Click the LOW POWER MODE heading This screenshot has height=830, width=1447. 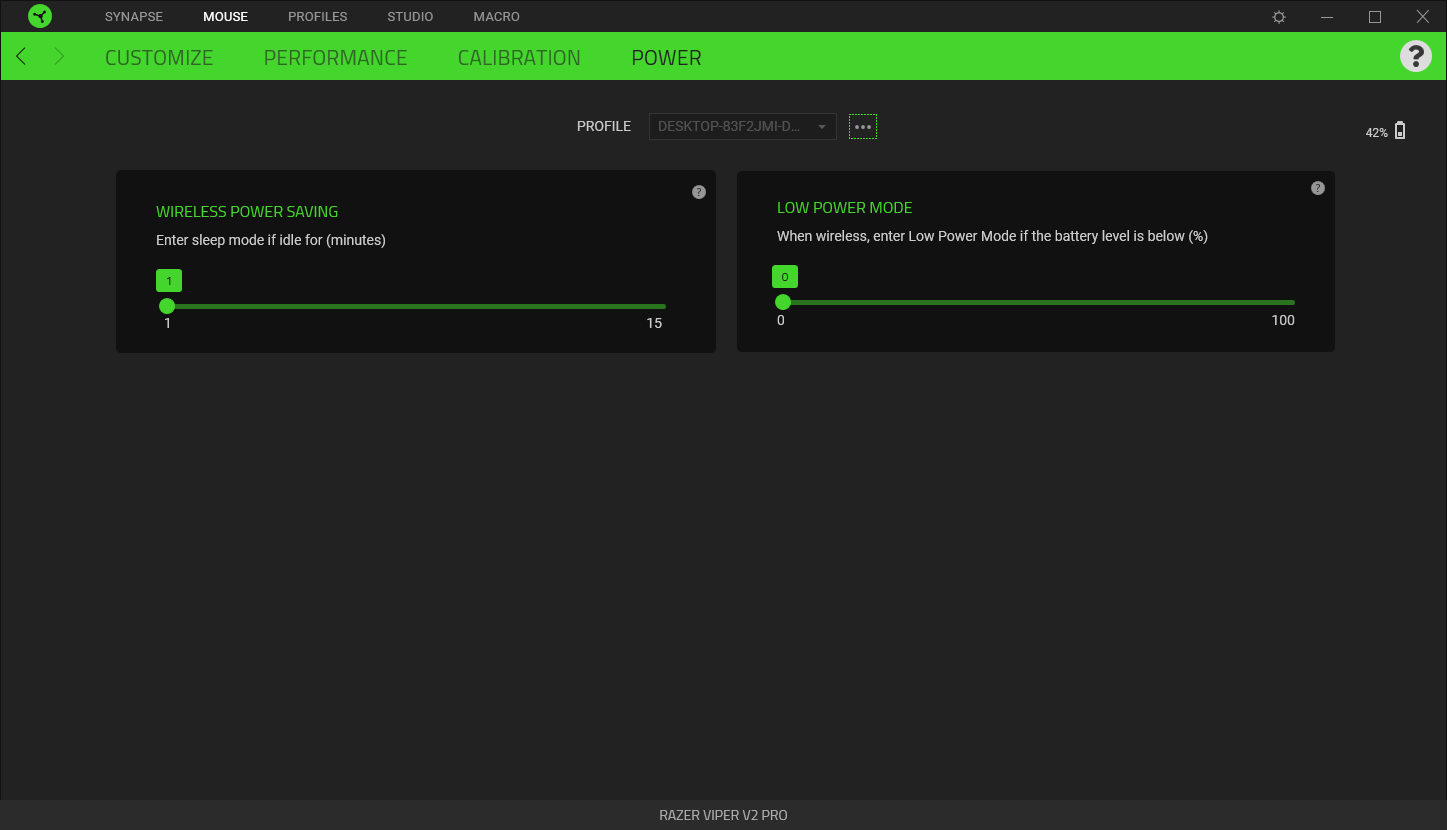845,208
